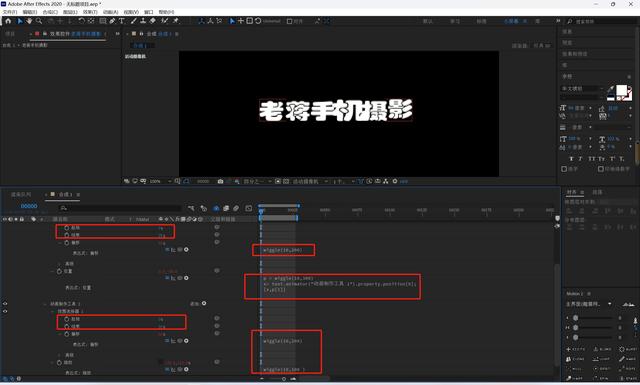The image size is (640, 385).
Task: Open the expression language menu for 位置
Action: pyautogui.click(x=186, y=278)
